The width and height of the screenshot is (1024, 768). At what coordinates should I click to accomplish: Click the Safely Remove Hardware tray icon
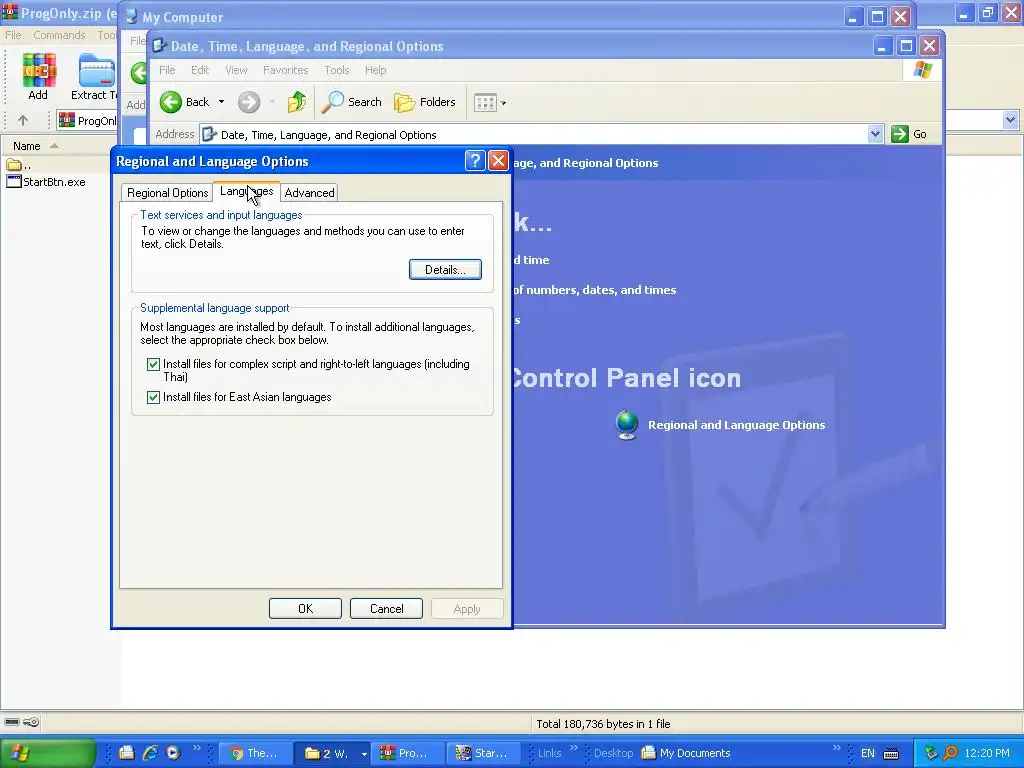[x=931, y=753]
